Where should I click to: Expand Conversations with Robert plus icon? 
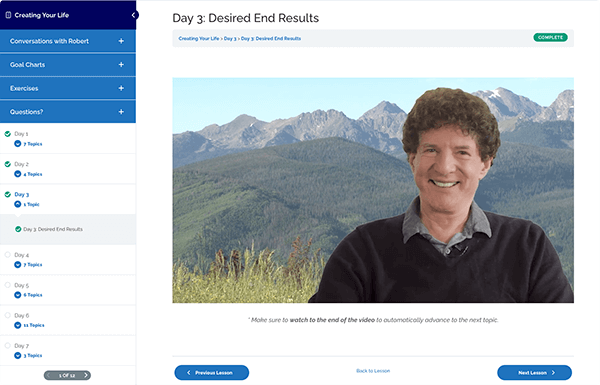121,41
